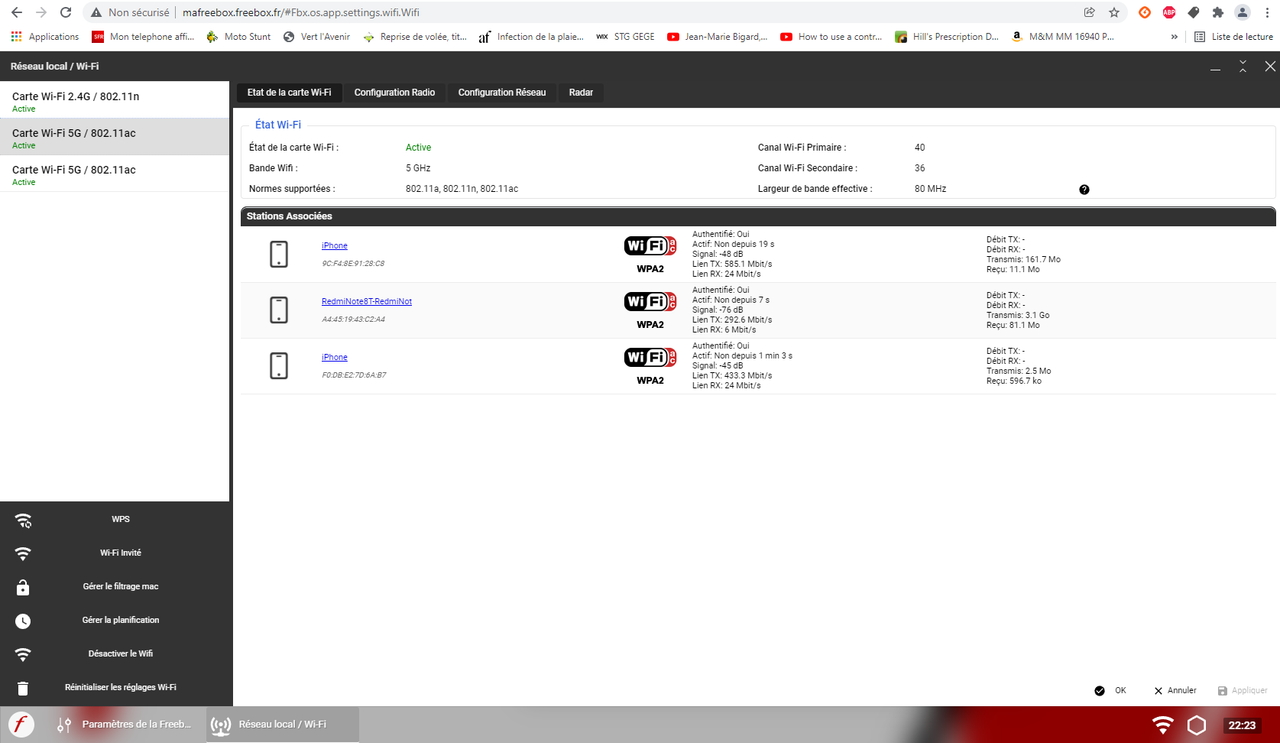Go back with browser back arrow
The image size is (1280, 743).
pyautogui.click(x=16, y=13)
